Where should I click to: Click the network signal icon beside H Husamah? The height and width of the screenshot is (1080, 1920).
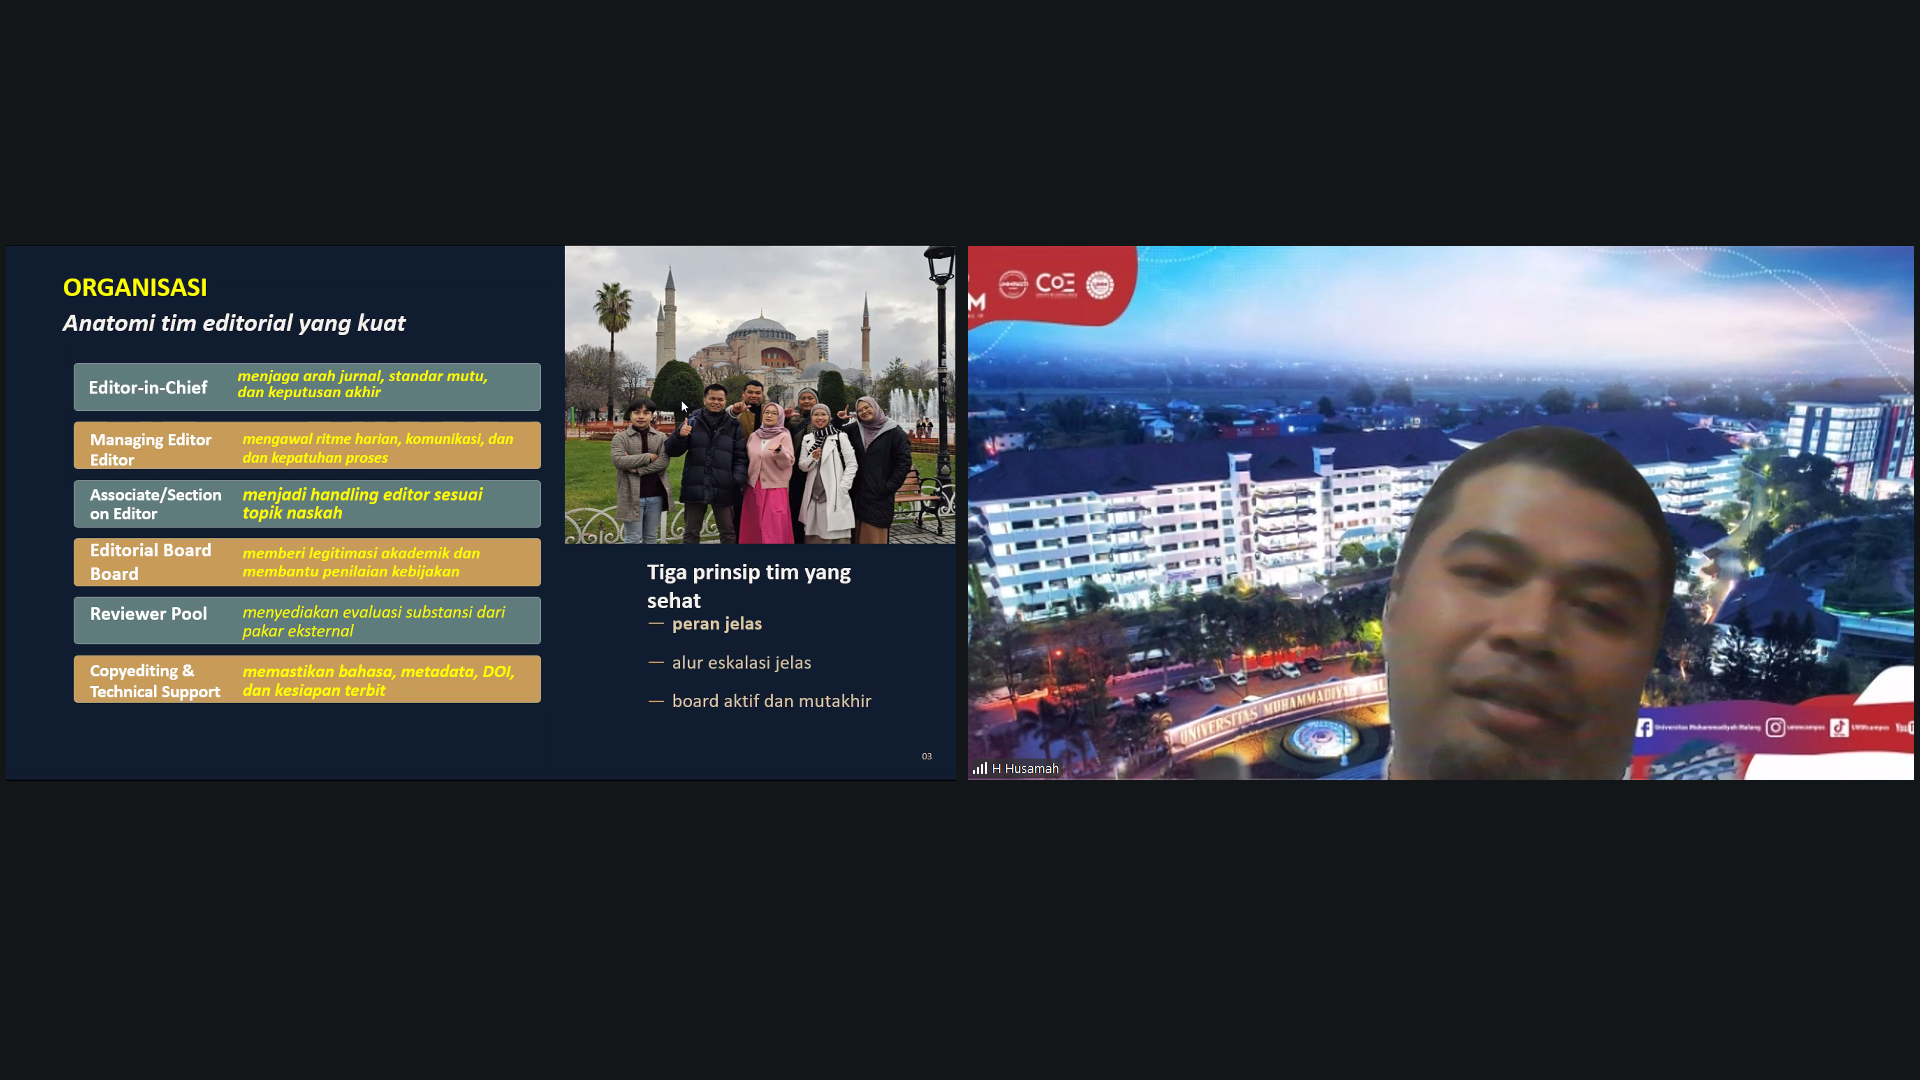coord(980,768)
